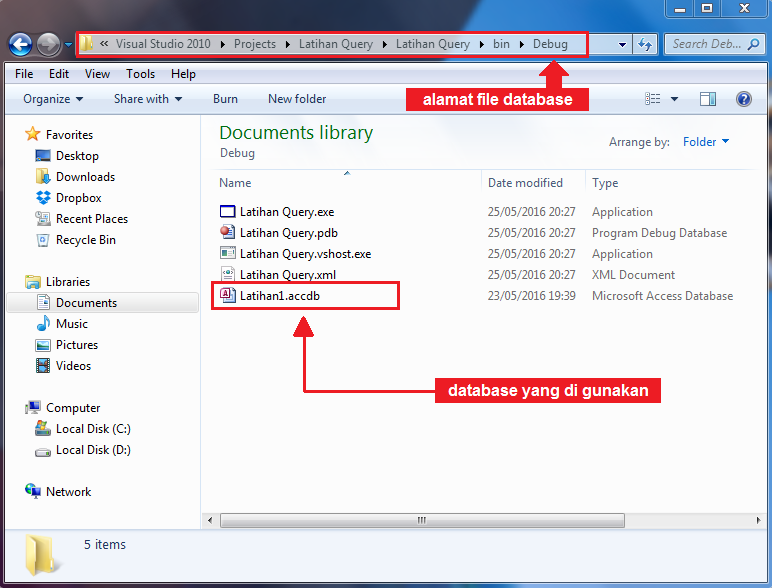
Task: Open the Edit menu
Action: tap(59, 74)
